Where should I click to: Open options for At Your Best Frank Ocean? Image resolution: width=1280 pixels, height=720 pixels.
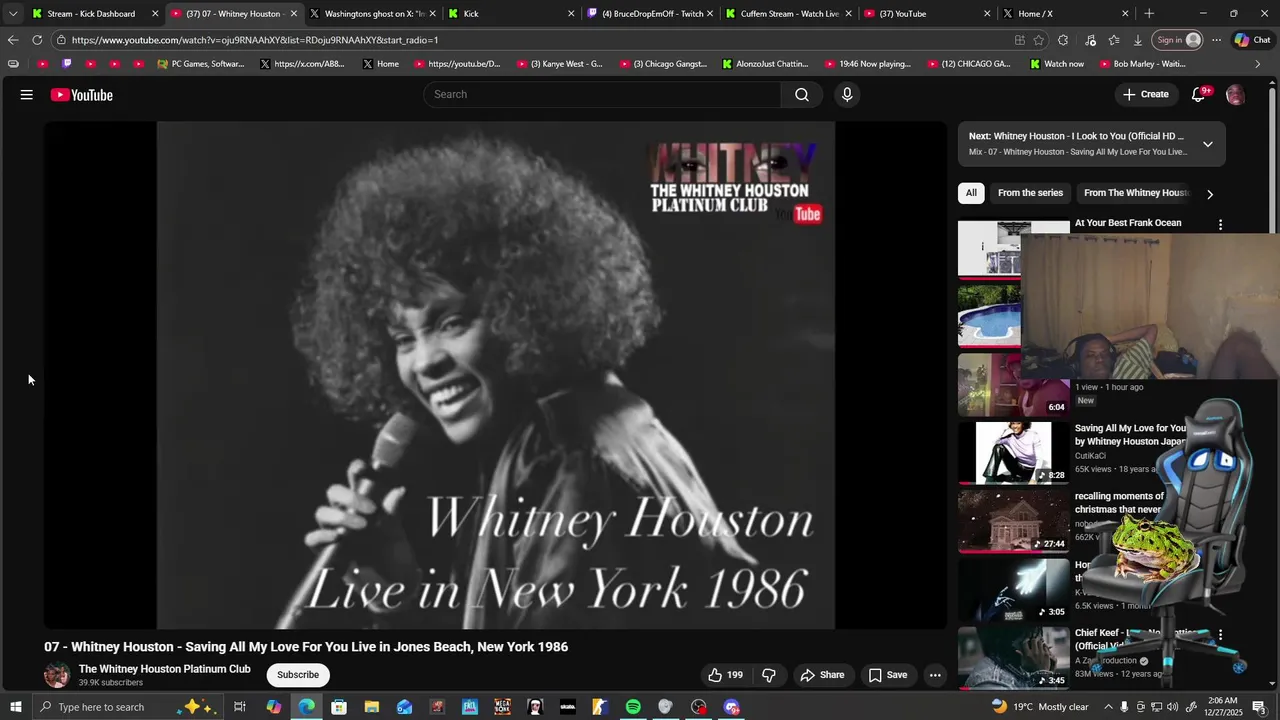[1220, 225]
